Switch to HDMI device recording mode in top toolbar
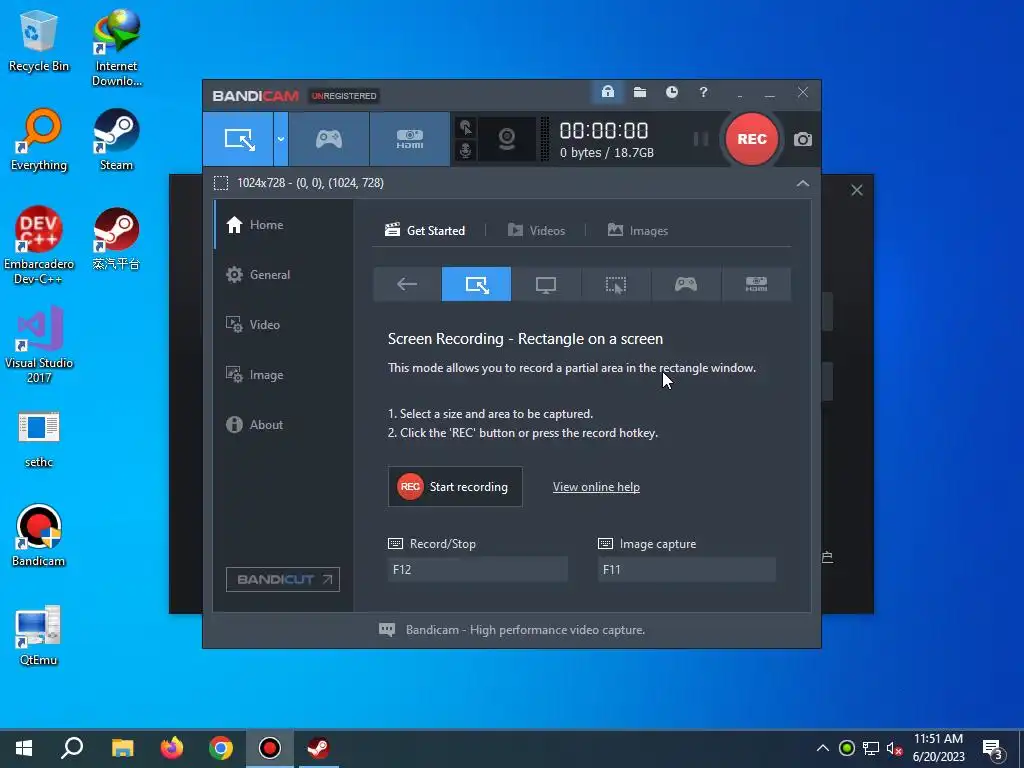 409,138
